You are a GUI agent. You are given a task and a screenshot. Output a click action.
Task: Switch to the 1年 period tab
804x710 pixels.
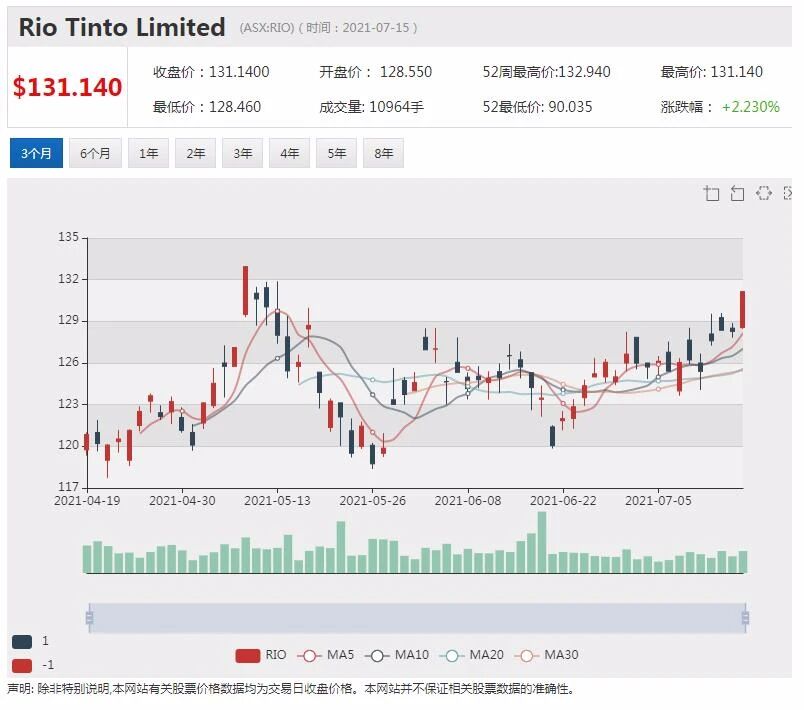pyautogui.click(x=148, y=153)
